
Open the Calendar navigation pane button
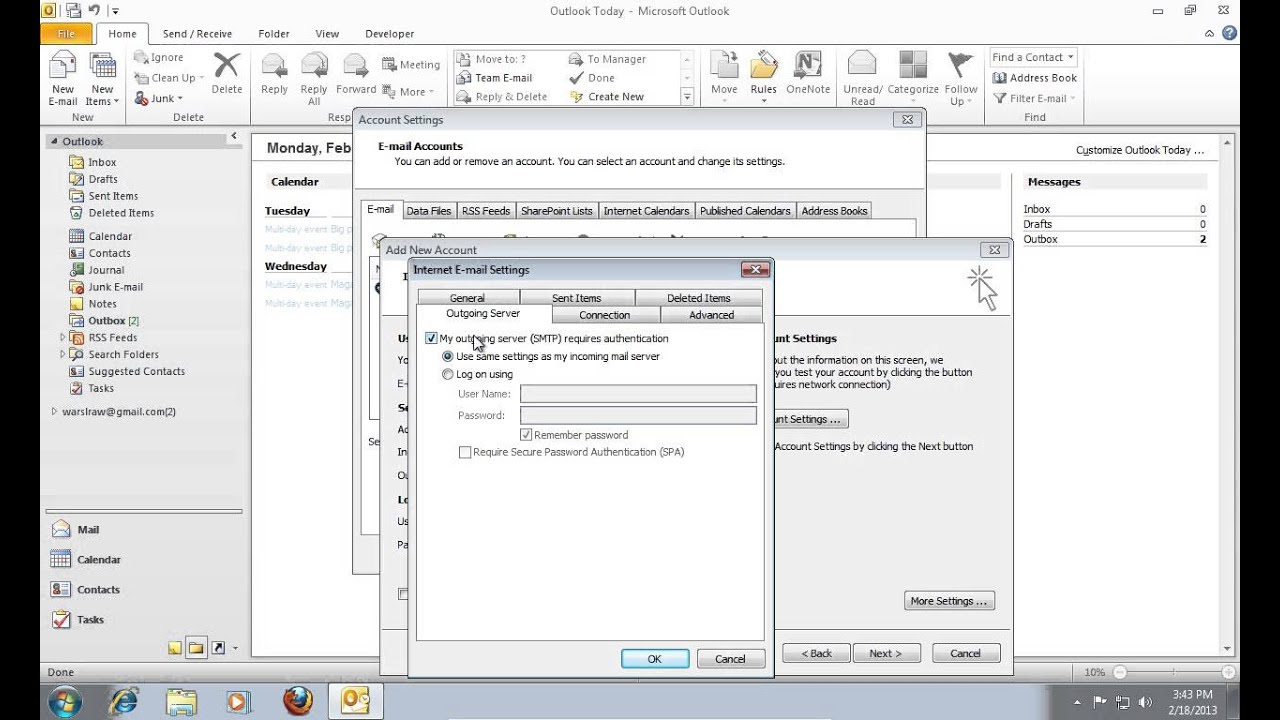click(x=144, y=560)
